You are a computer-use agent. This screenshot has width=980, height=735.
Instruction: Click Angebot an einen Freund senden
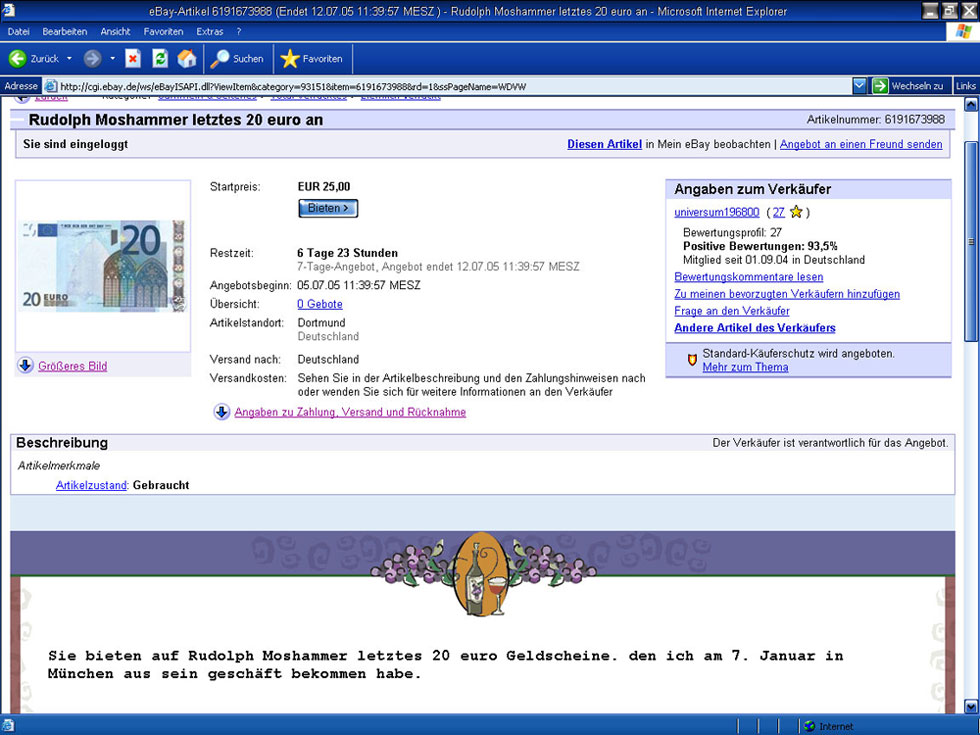[861, 144]
